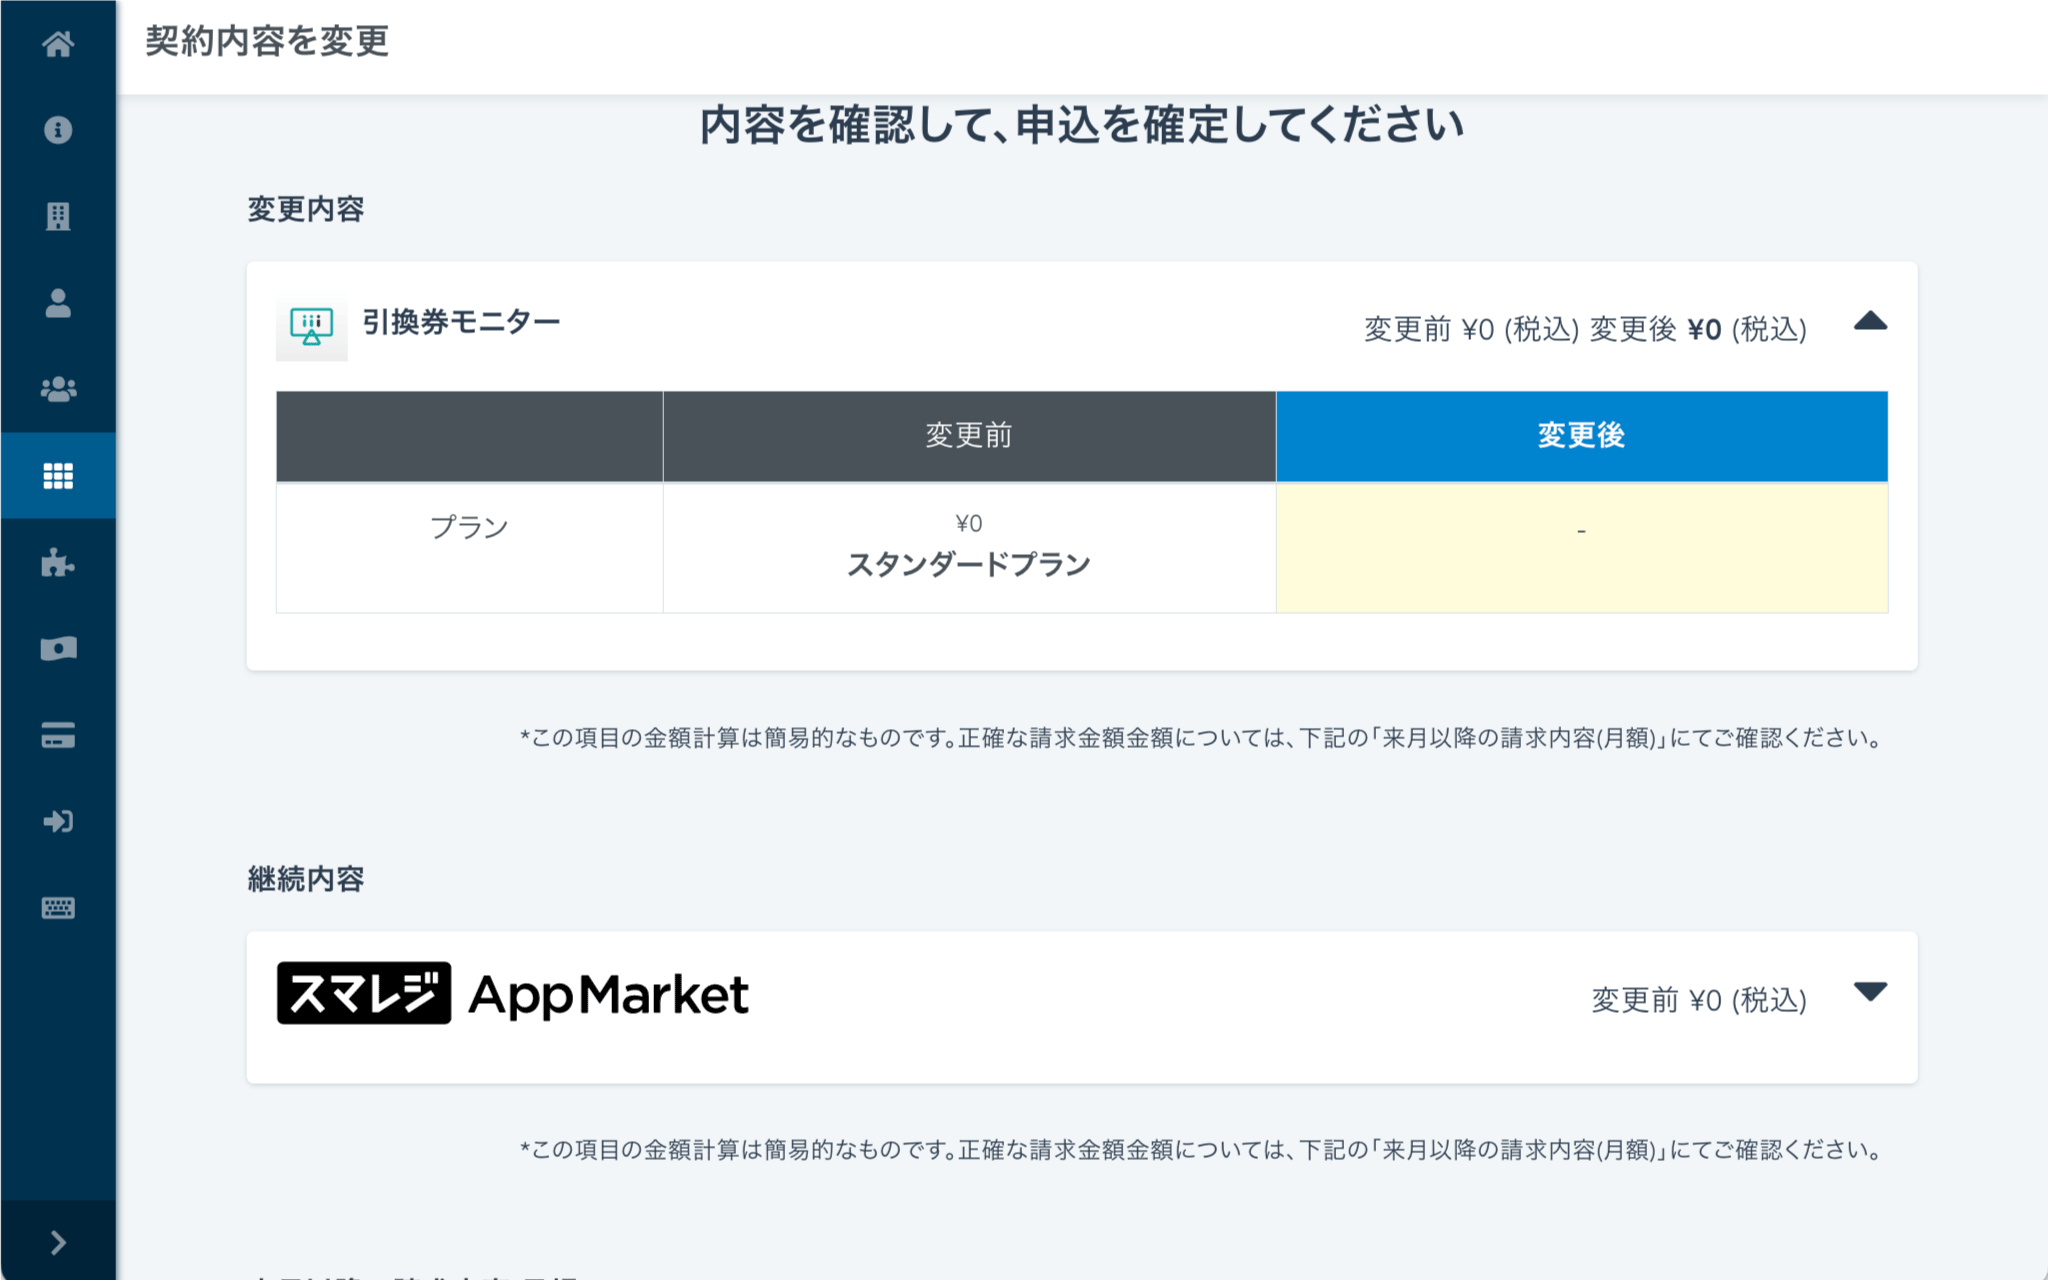This screenshot has width=2048, height=1280.
Task: Click the スマレジ AppMarket logo
Action: pos(512,994)
